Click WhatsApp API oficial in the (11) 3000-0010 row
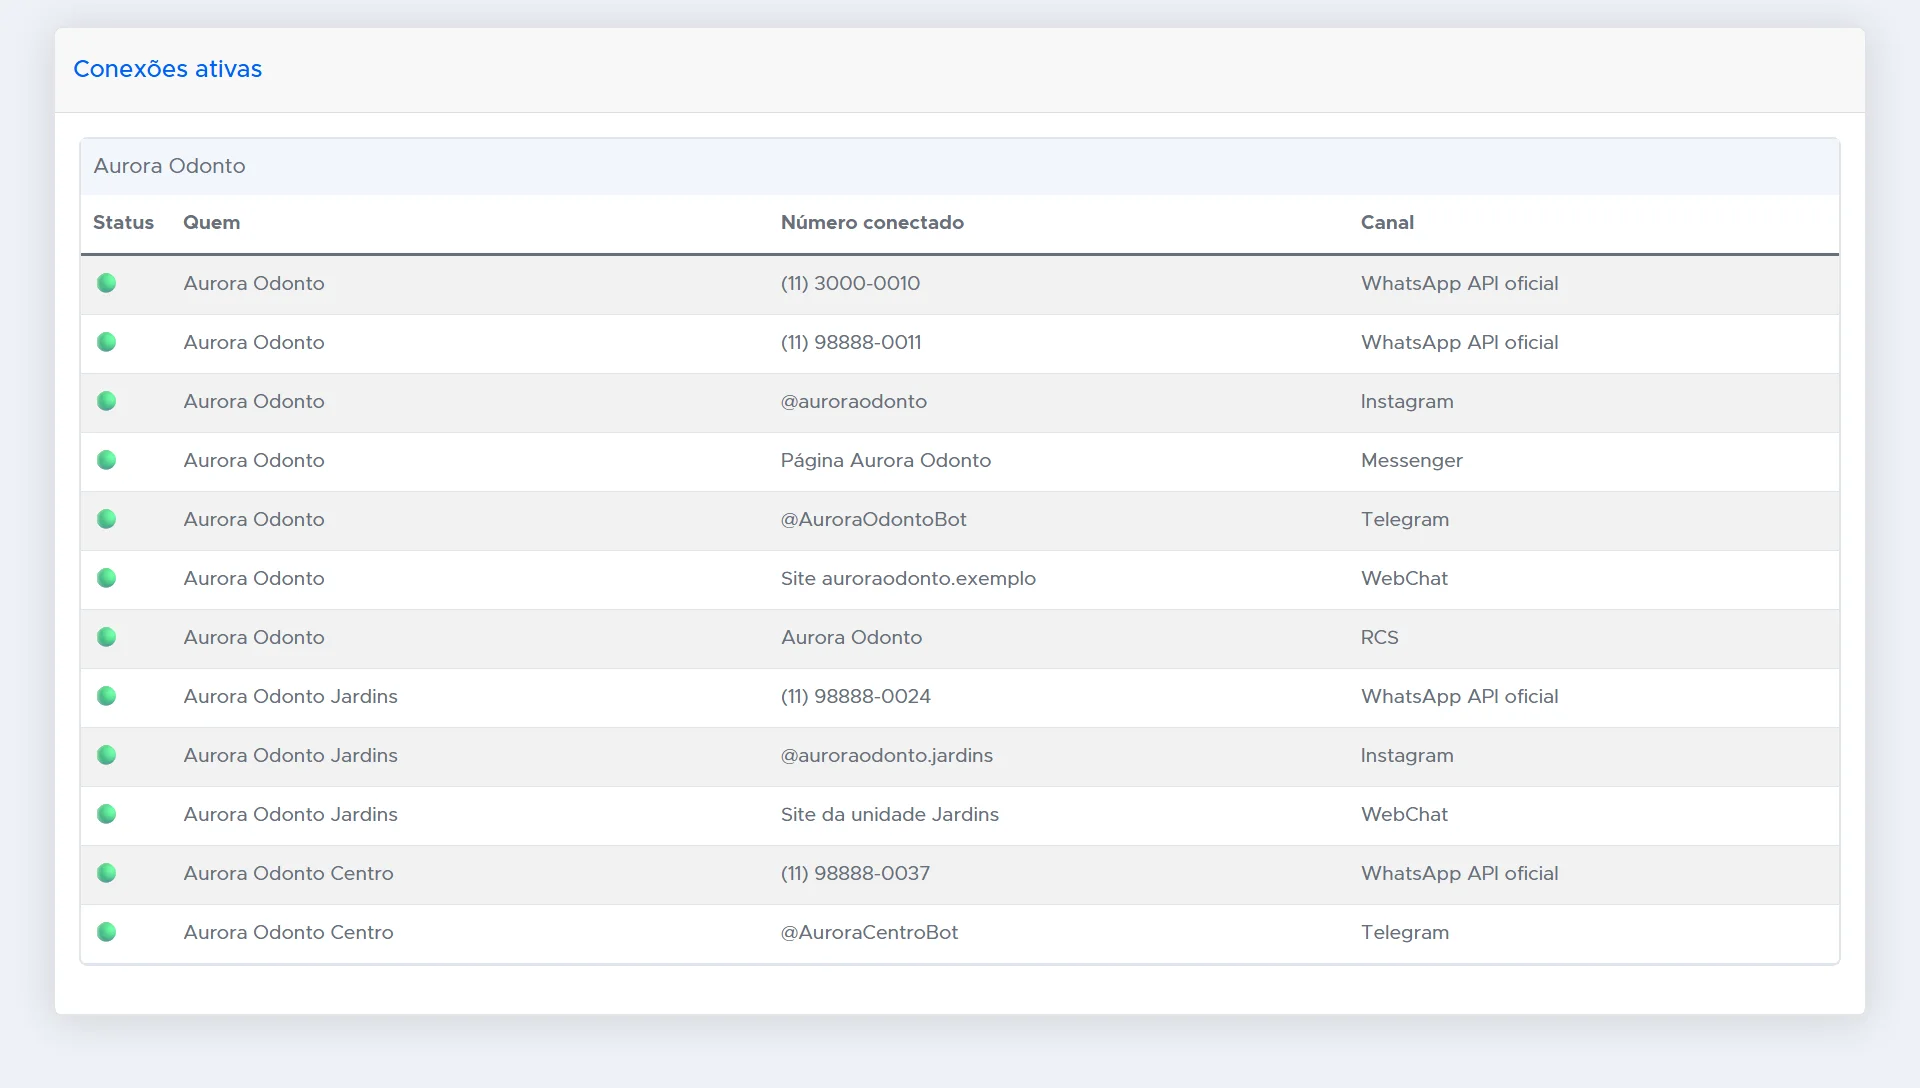 pyautogui.click(x=1459, y=283)
